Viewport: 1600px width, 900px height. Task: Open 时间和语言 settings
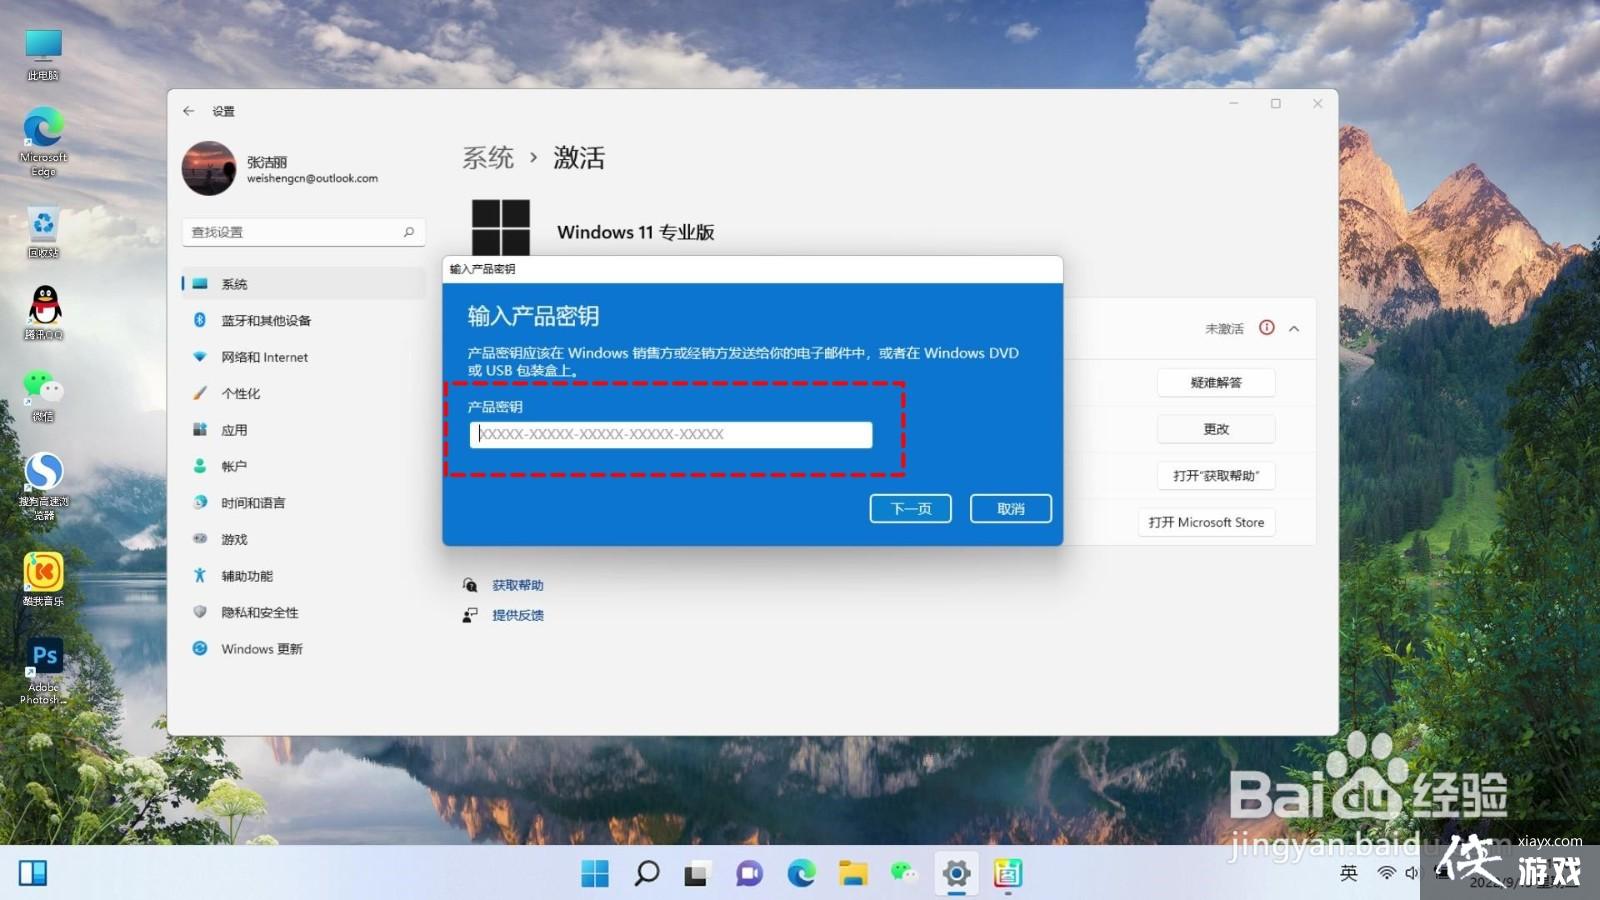pos(303,503)
